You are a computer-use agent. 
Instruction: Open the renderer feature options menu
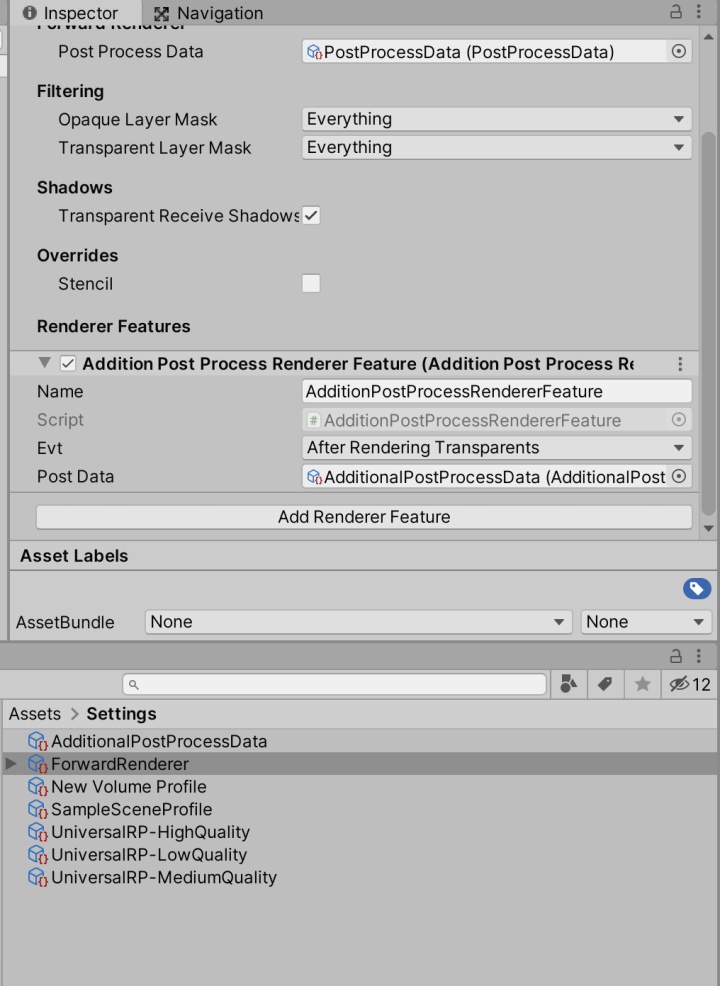click(x=680, y=364)
